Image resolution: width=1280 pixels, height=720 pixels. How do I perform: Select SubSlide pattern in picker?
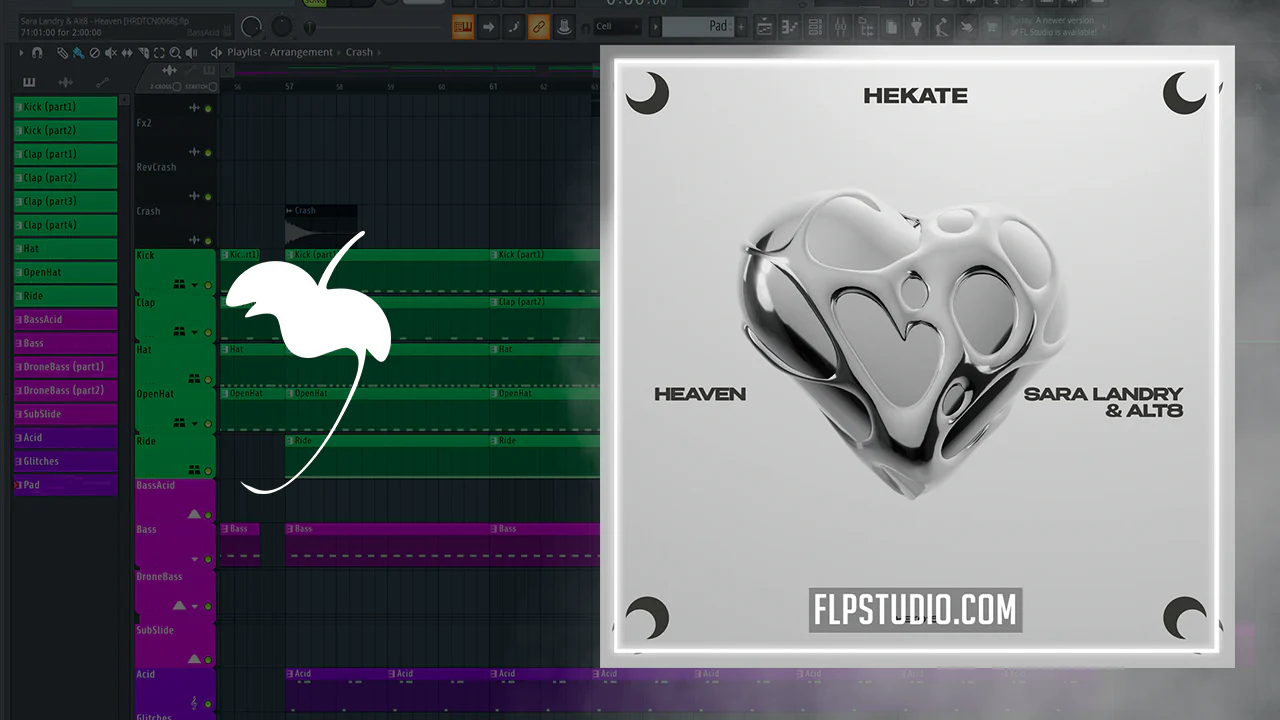(65, 414)
